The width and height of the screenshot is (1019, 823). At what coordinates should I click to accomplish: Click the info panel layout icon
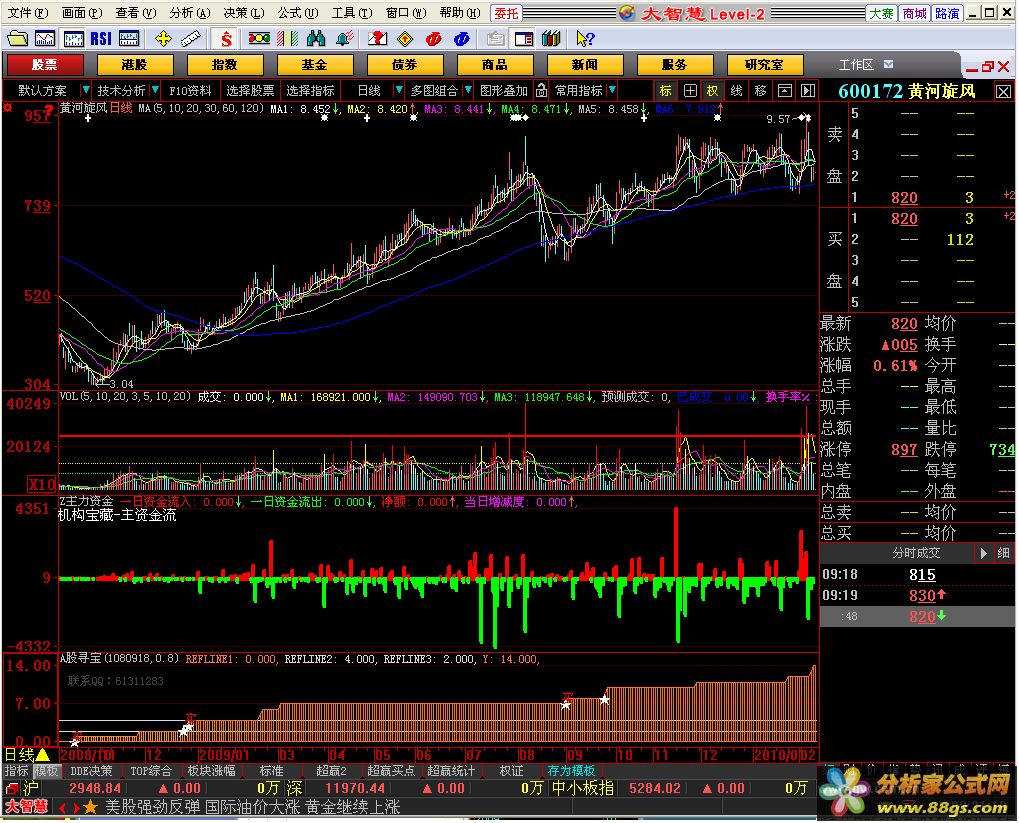[523, 39]
